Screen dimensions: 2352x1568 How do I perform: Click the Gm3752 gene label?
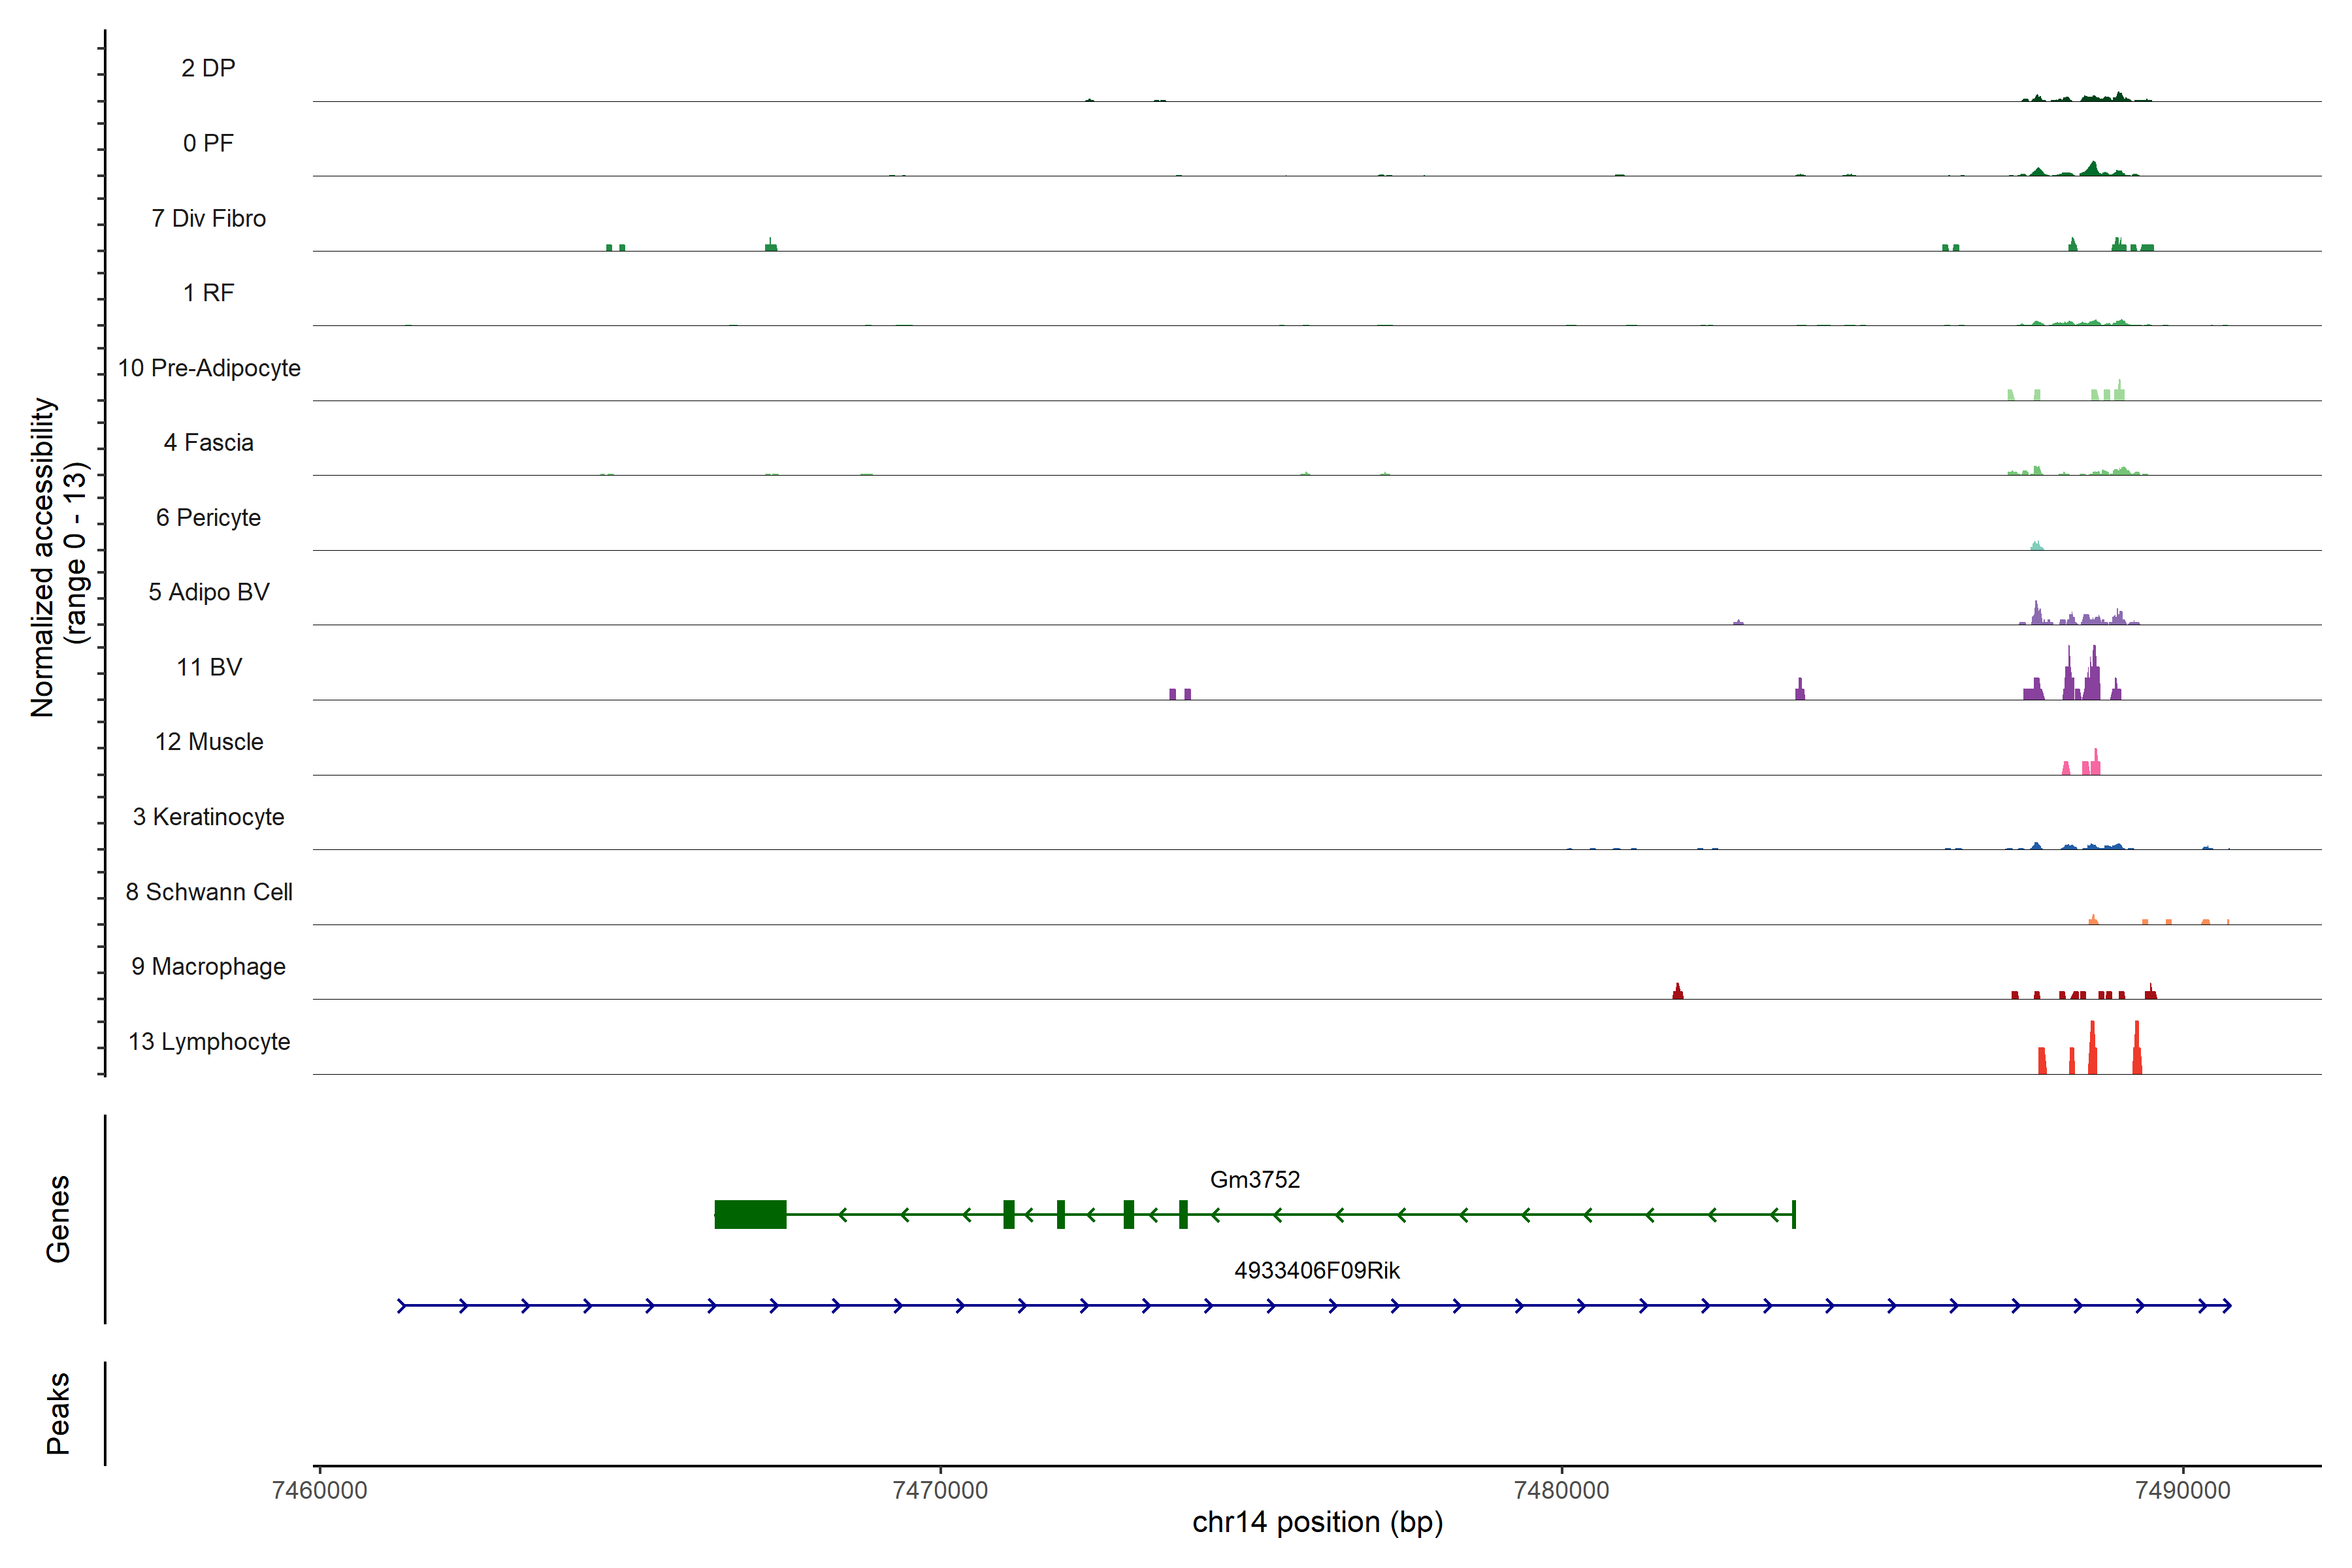tap(1254, 1179)
